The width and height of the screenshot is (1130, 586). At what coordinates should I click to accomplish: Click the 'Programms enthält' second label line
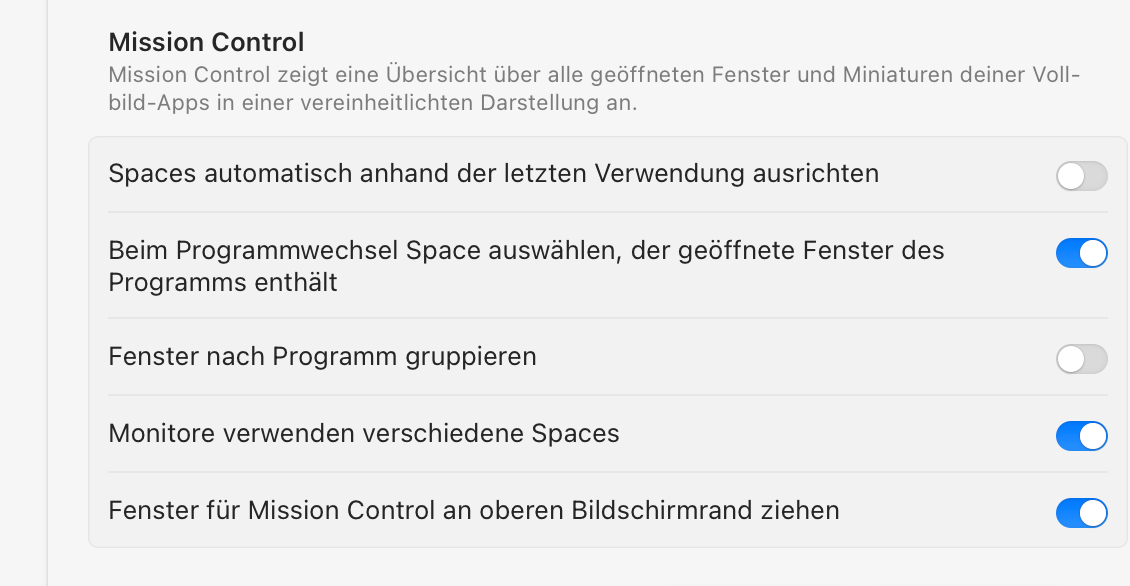(223, 283)
